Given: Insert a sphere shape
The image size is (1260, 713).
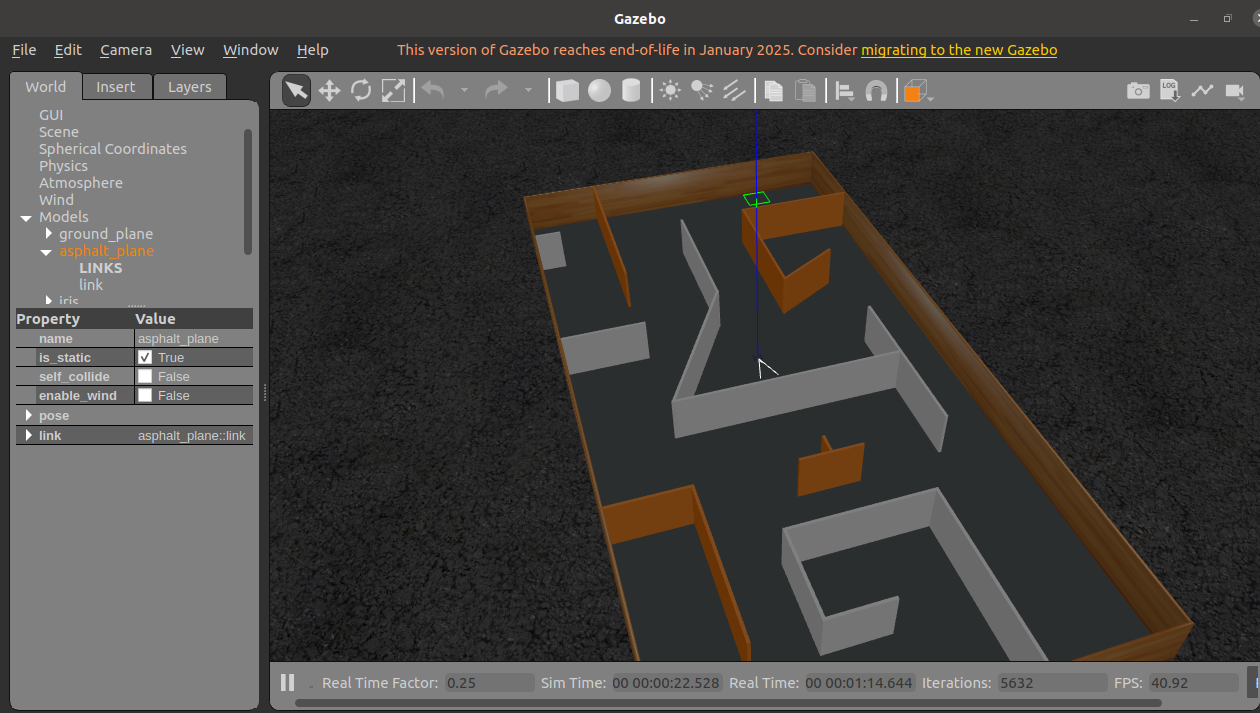Looking at the screenshot, I should click(x=599, y=91).
